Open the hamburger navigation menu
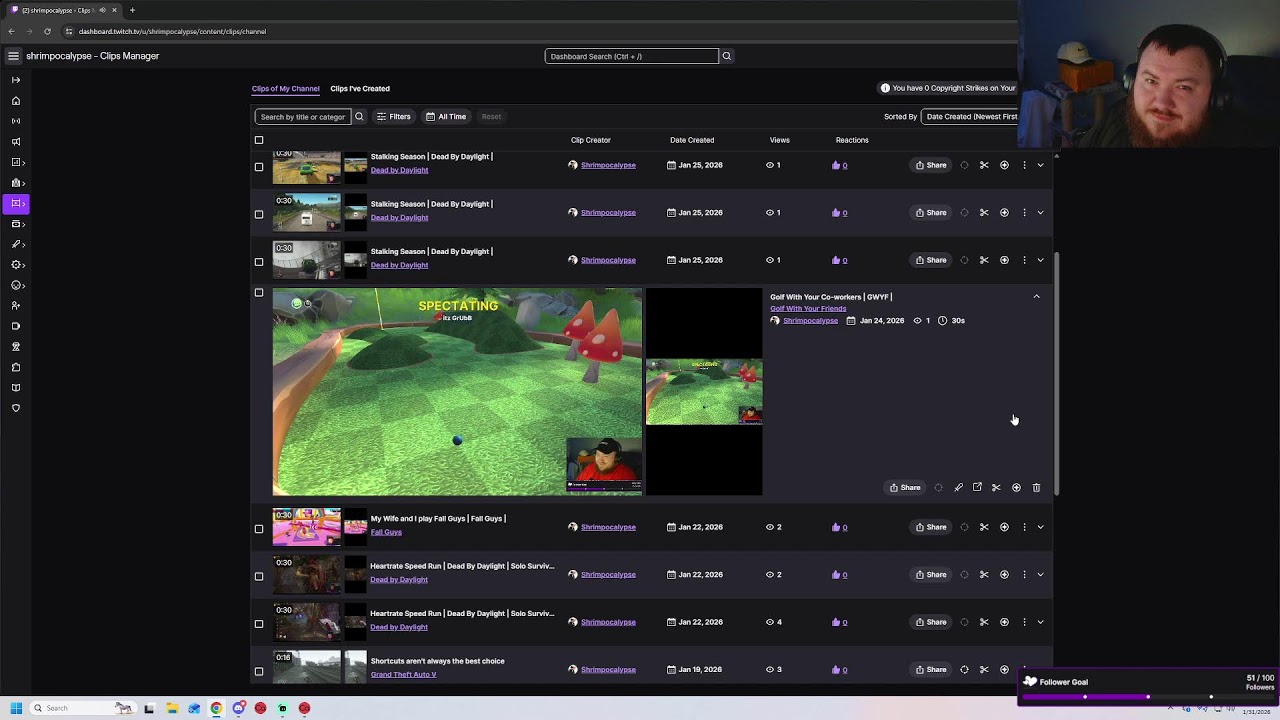The image size is (1280, 720). coord(13,56)
